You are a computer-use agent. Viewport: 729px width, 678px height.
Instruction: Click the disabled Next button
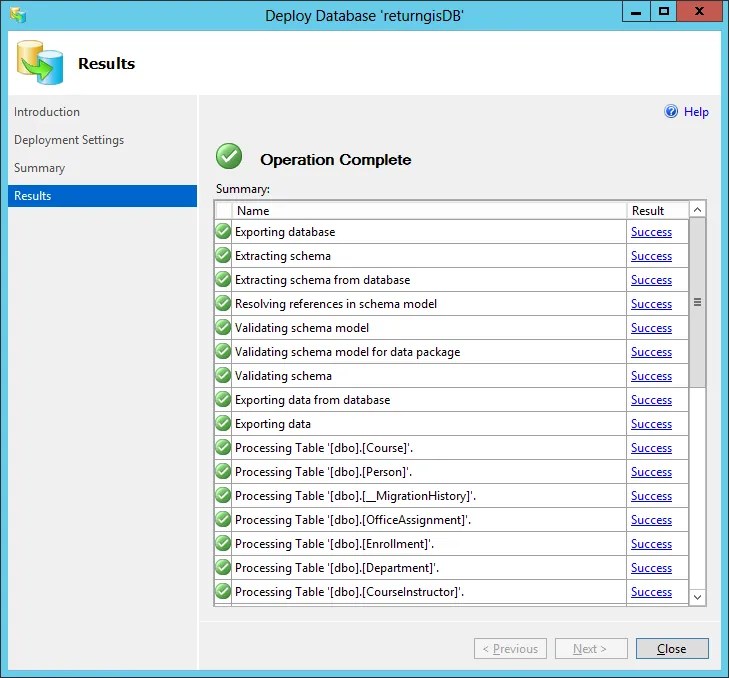[x=591, y=648]
